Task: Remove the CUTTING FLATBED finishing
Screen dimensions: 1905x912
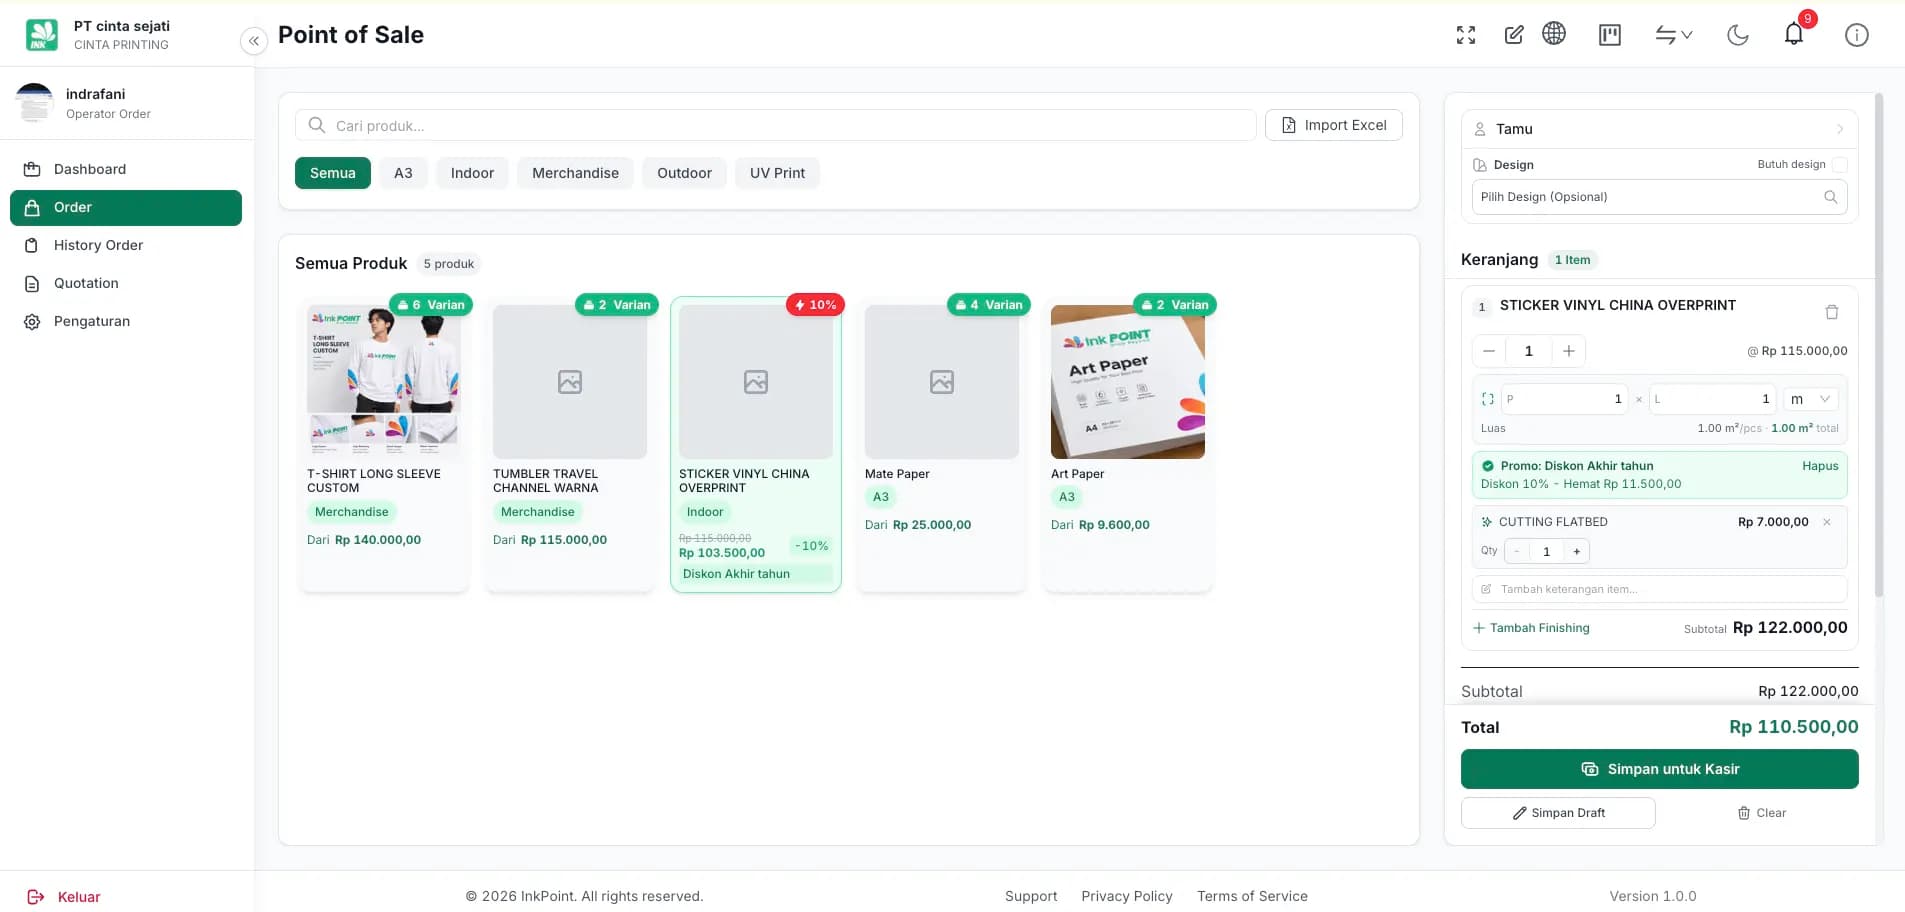Action: tap(1827, 522)
